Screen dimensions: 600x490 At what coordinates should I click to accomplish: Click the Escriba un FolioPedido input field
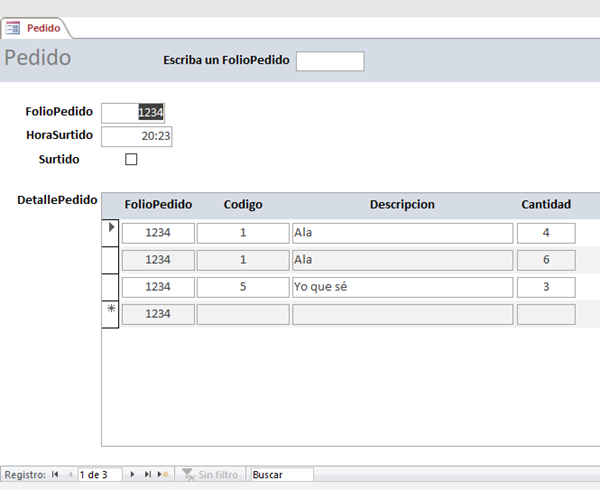pos(330,61)
